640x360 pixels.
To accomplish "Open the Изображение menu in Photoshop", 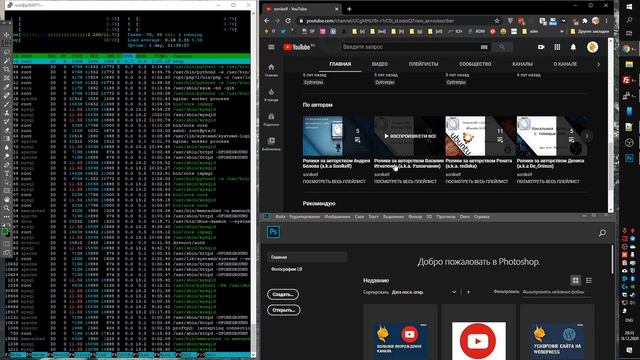I will pos(337,217).
